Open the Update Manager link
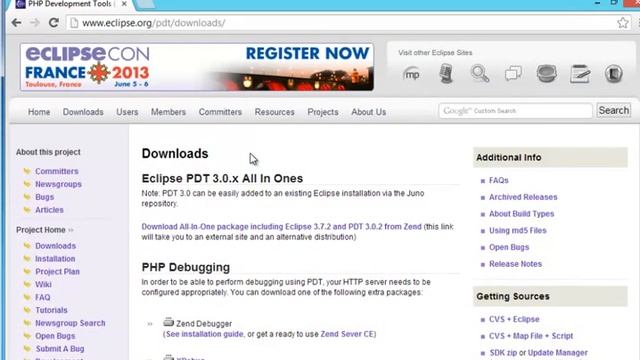 558,353
